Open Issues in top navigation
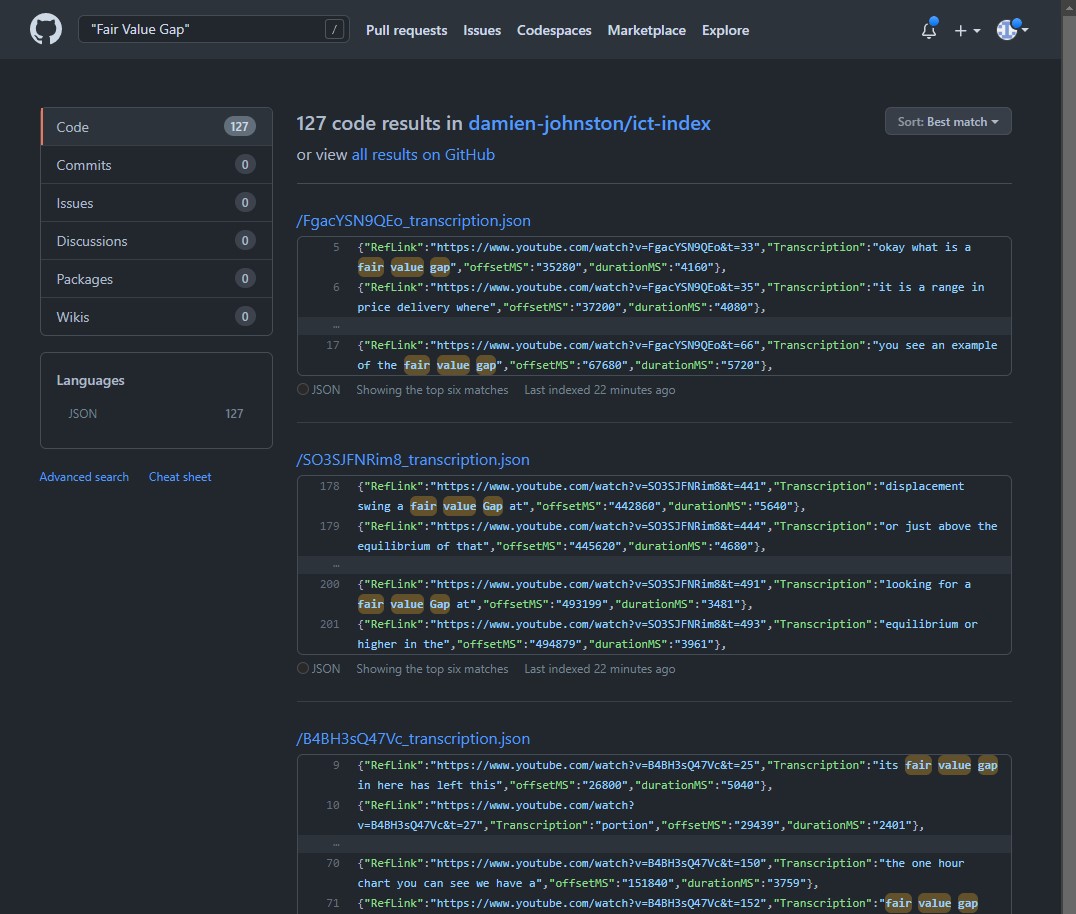 point(482,30)
